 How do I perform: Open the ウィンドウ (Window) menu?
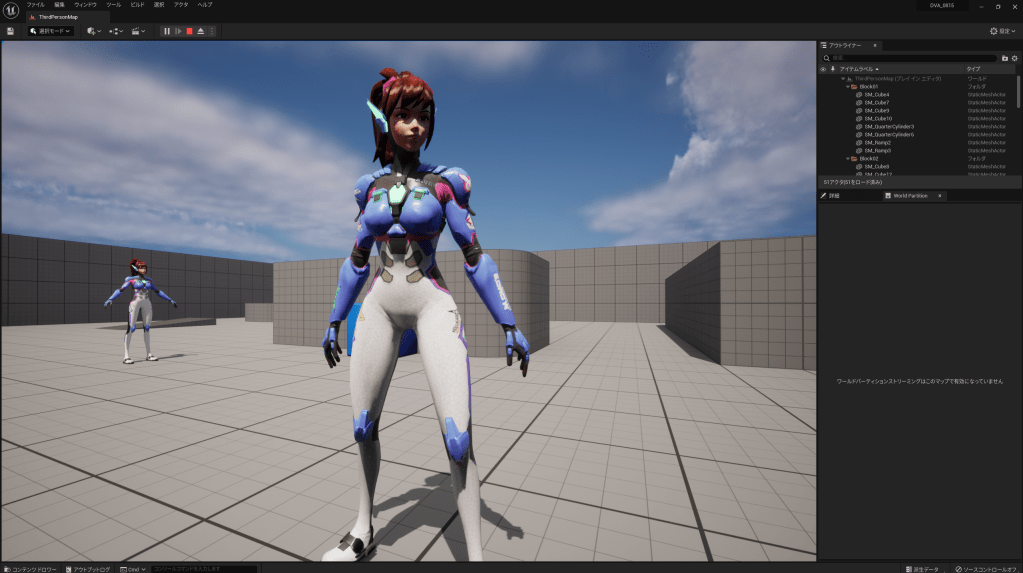85,5
